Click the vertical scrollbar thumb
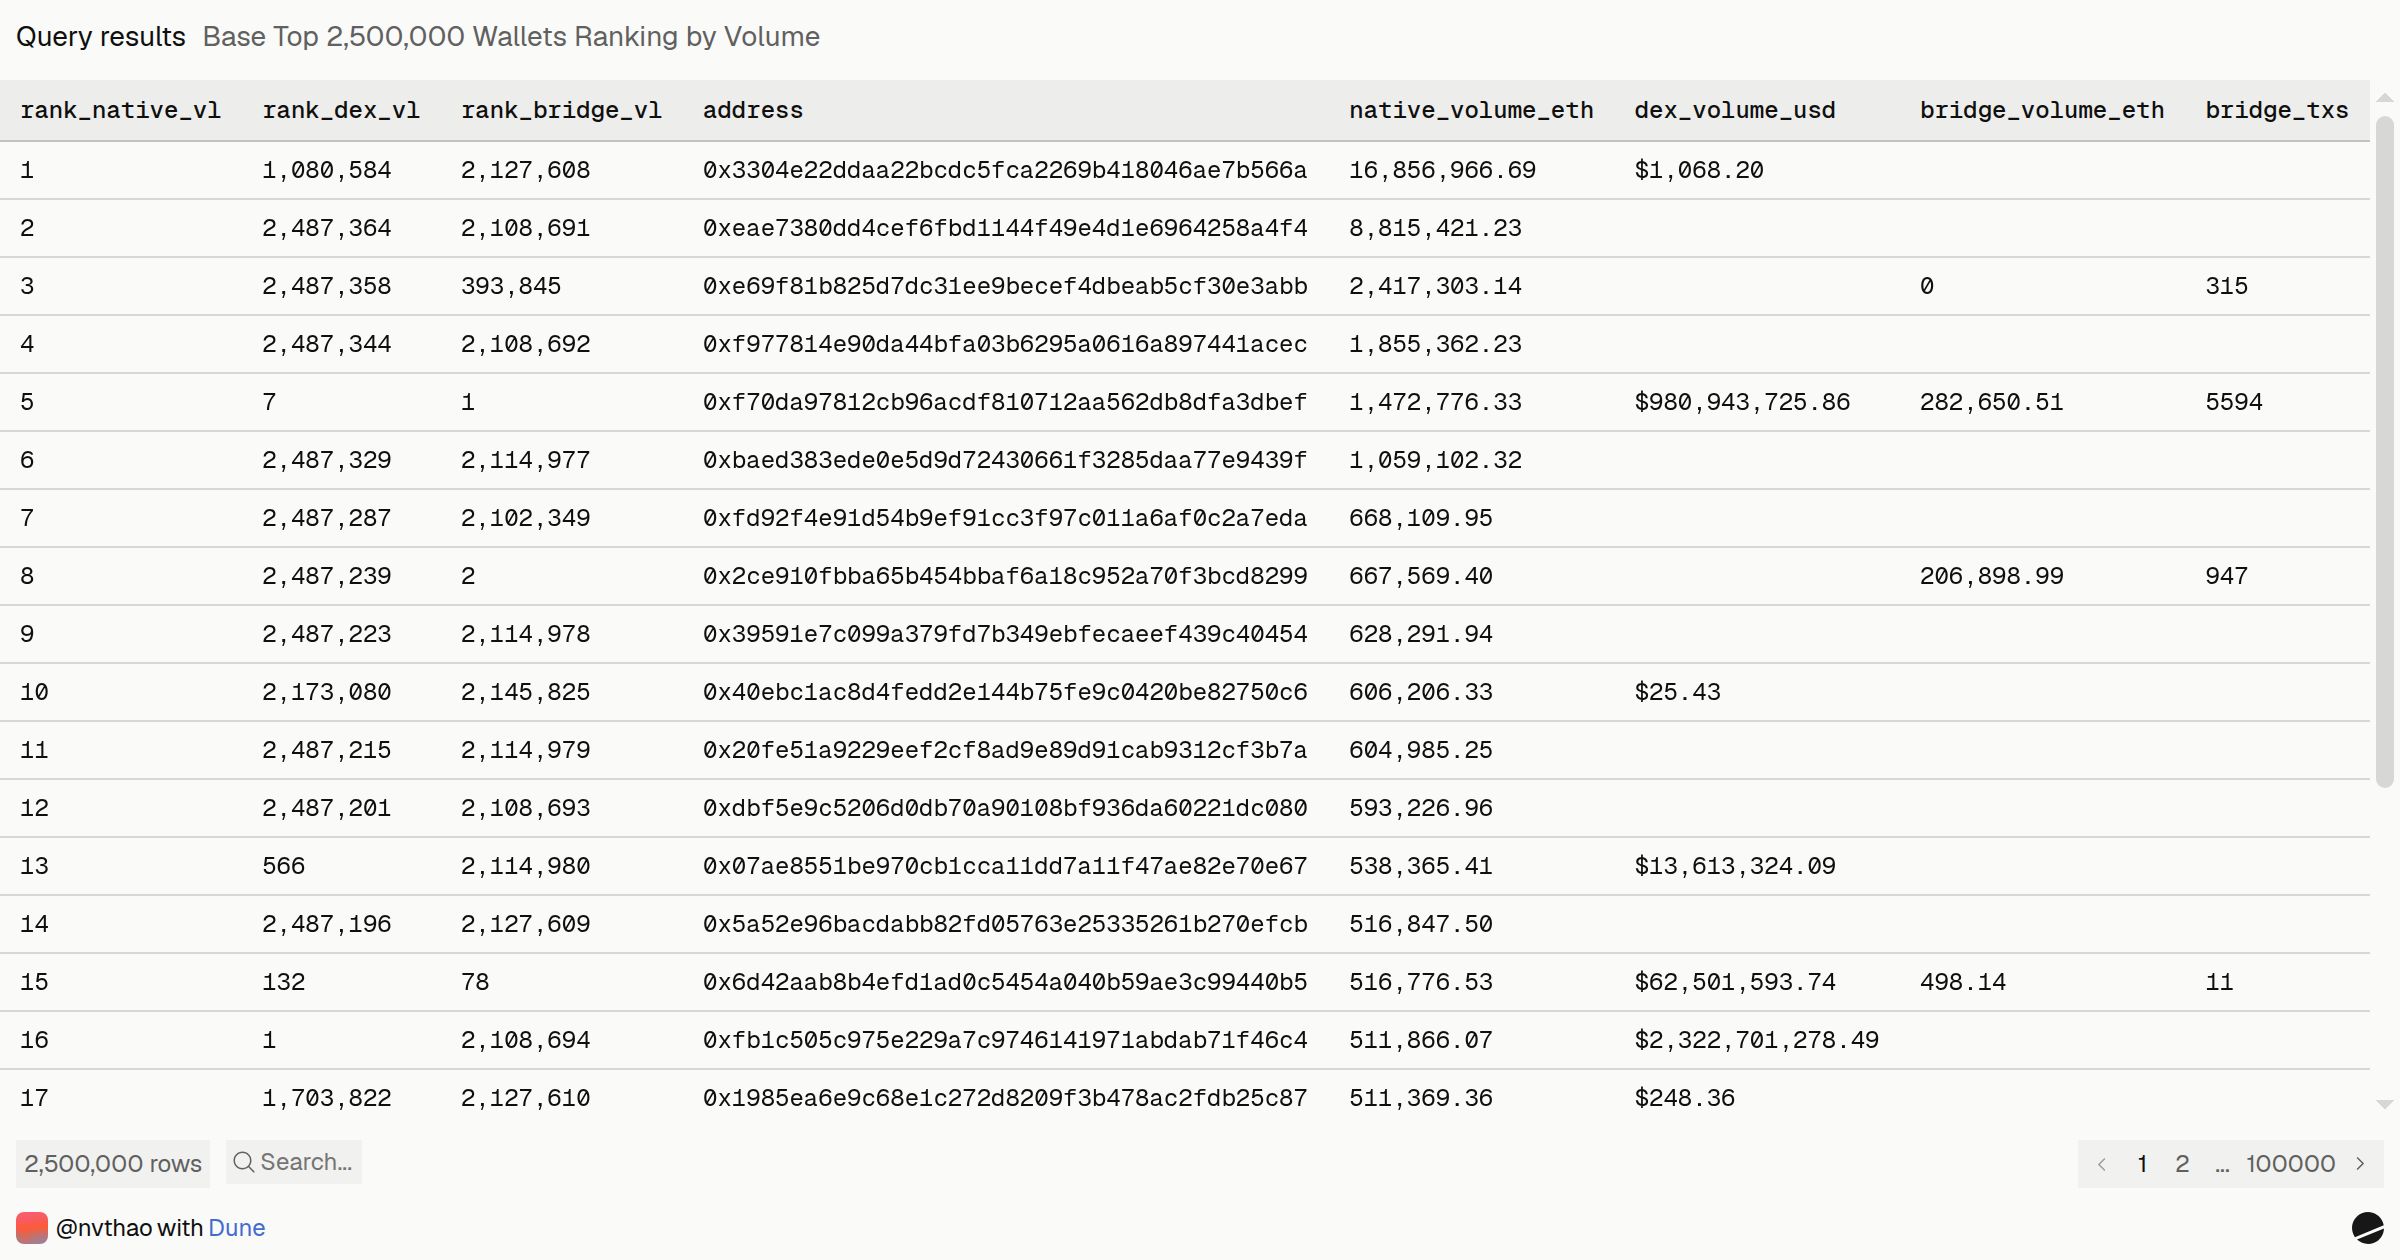The image size is (2400, 1260). (2385, 450)
